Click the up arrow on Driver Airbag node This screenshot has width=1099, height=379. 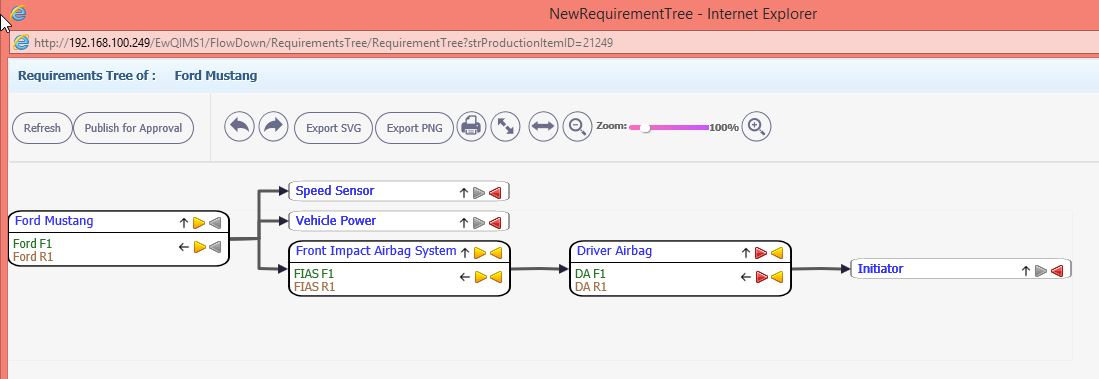pos(745,253)
